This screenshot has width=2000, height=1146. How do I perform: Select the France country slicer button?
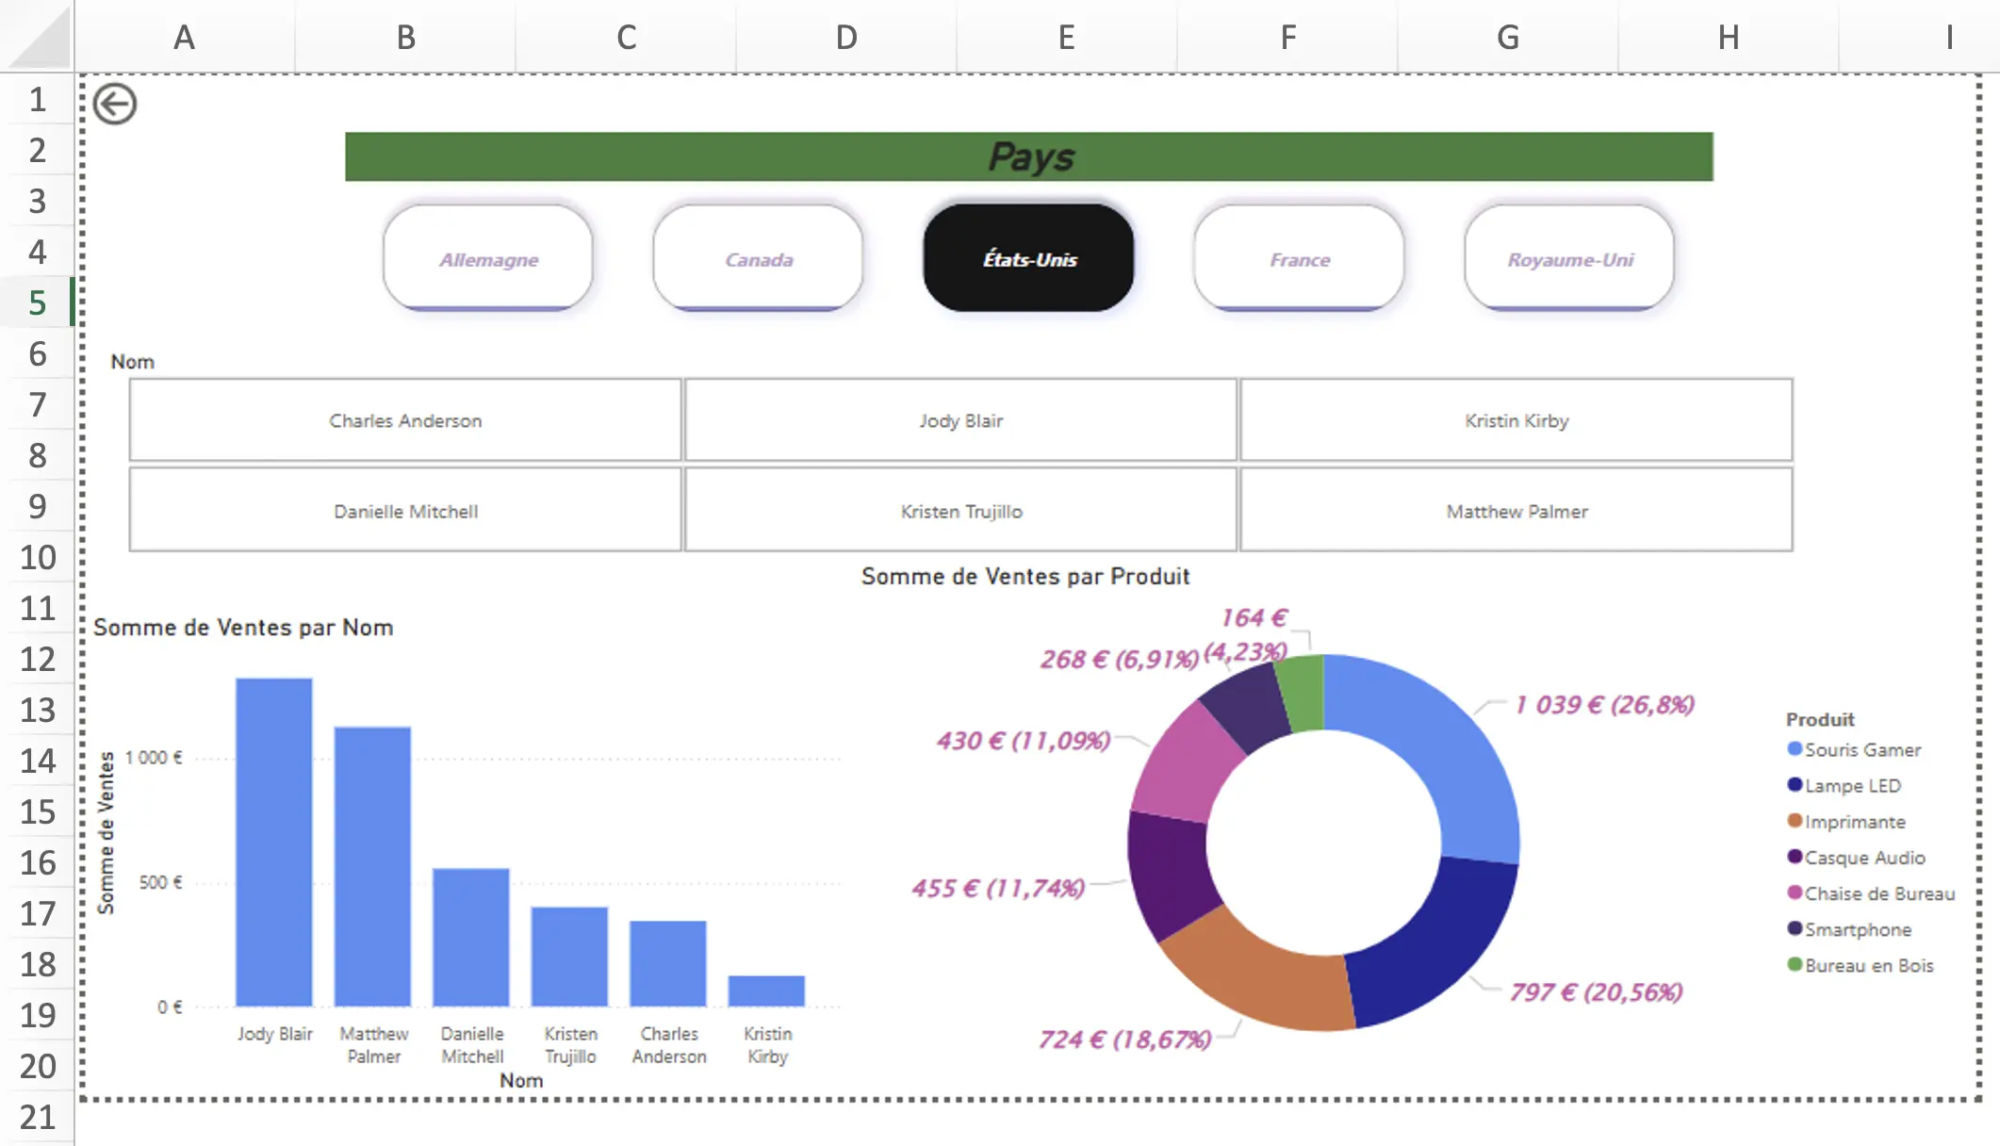(1299, 258)
